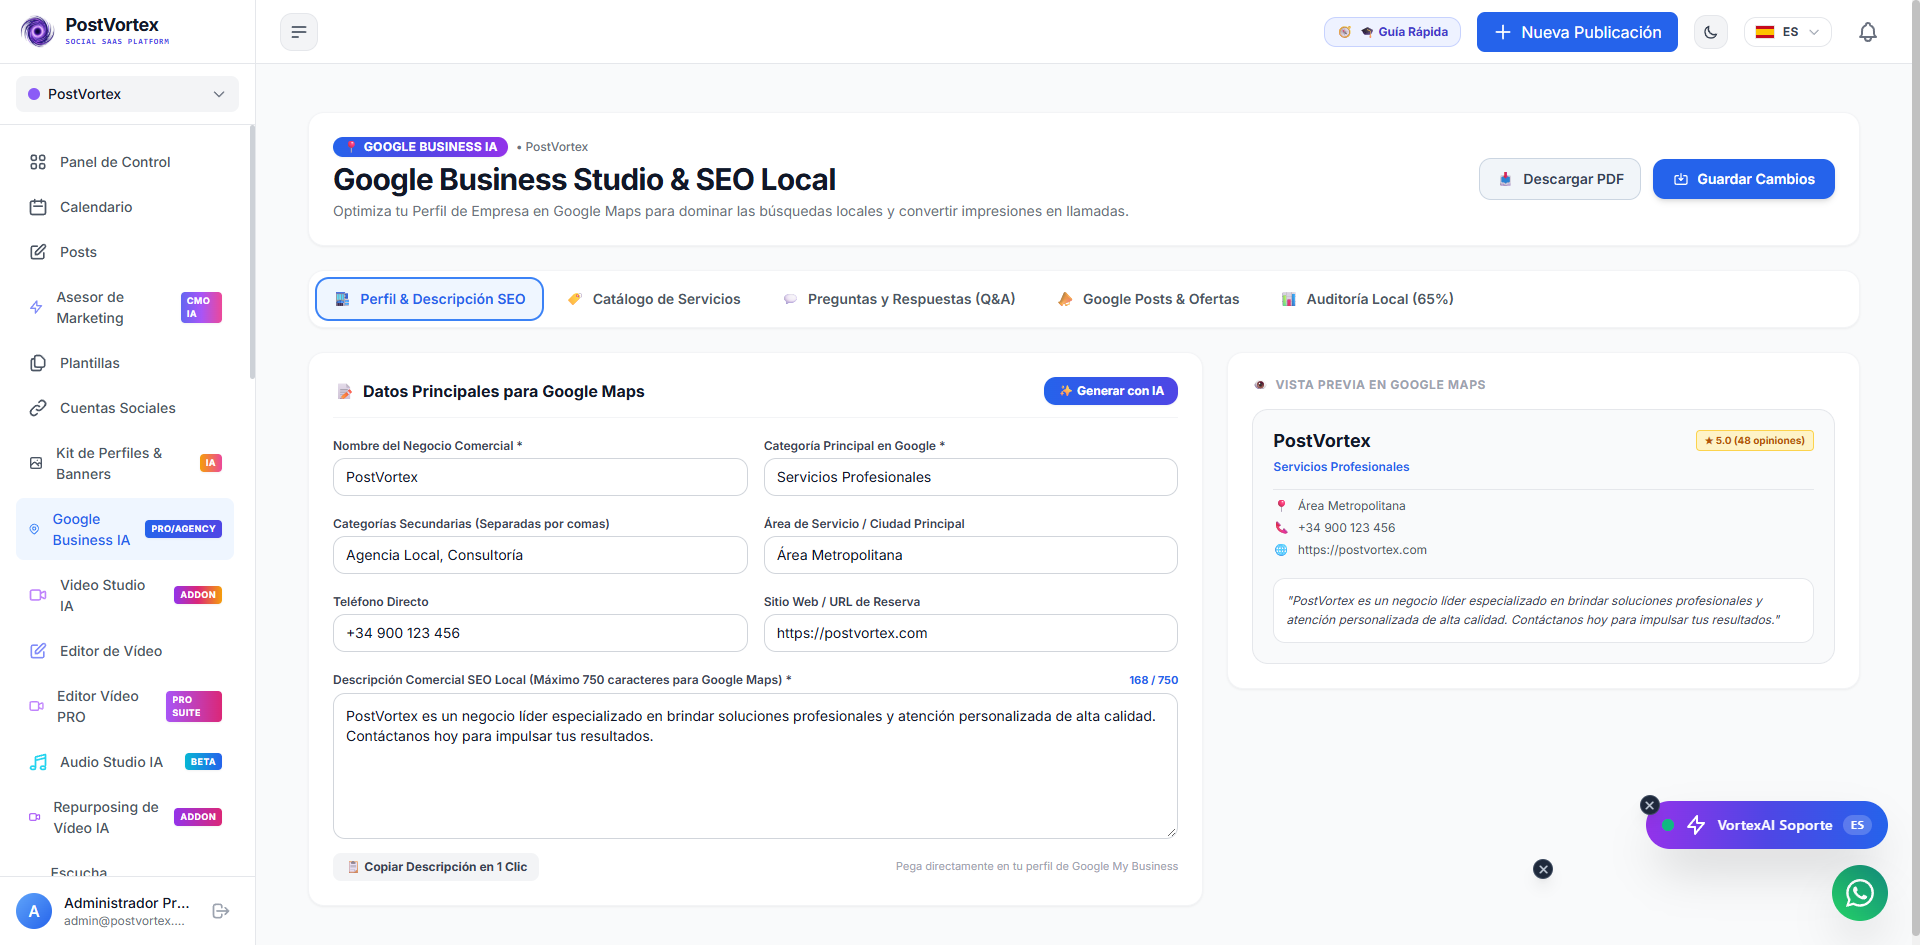Expand the PostVortex workspace selector

point(127,94)
